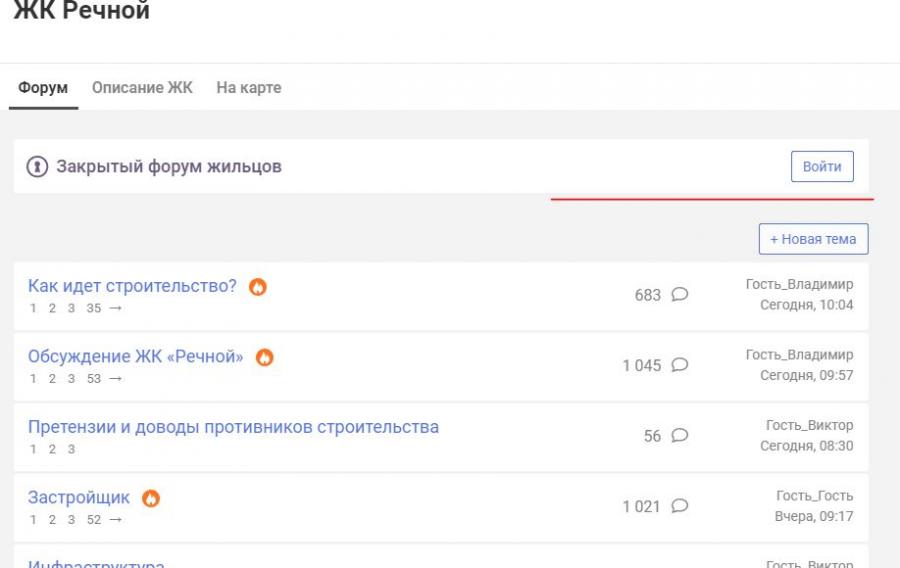The height and width of the screenshot is (568, 900).
Task: Open topic Претензии и доводы противников строительства
Action: [x=233, y=427]
